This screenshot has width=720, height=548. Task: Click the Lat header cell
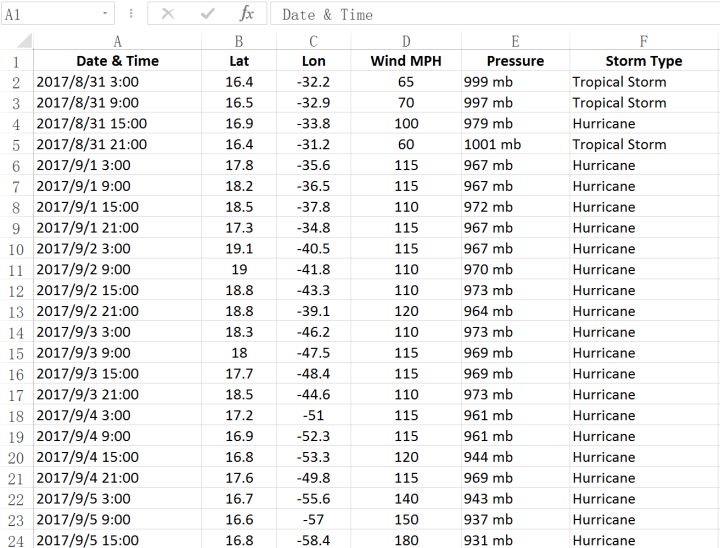tap(239, 61)
